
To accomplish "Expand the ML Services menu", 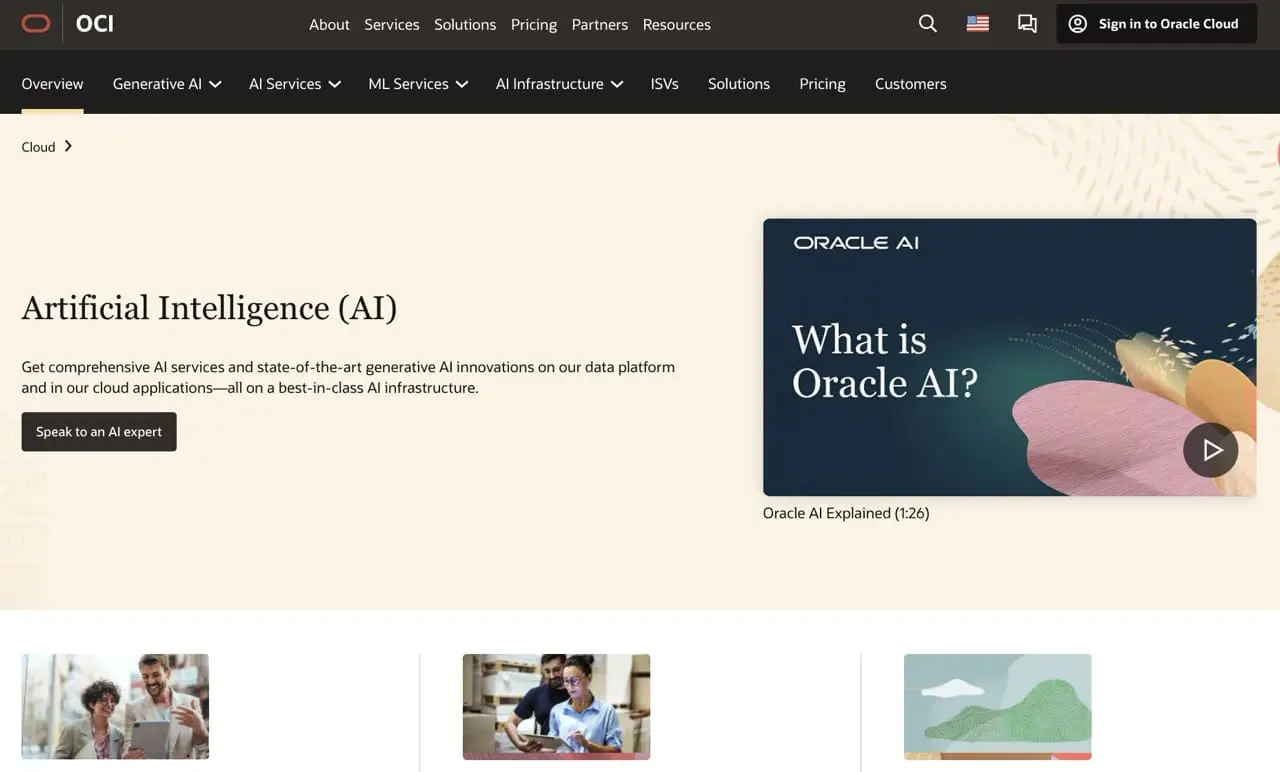I will coord(417,84).
